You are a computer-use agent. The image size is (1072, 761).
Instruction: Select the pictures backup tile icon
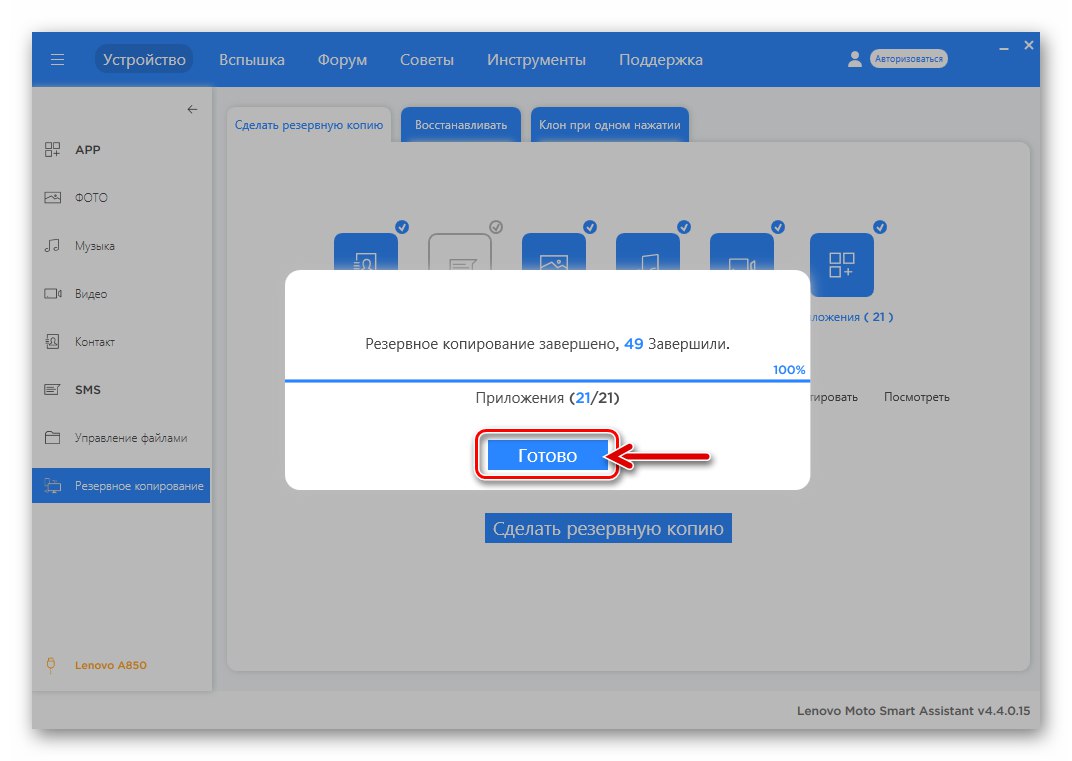(554, 252)
